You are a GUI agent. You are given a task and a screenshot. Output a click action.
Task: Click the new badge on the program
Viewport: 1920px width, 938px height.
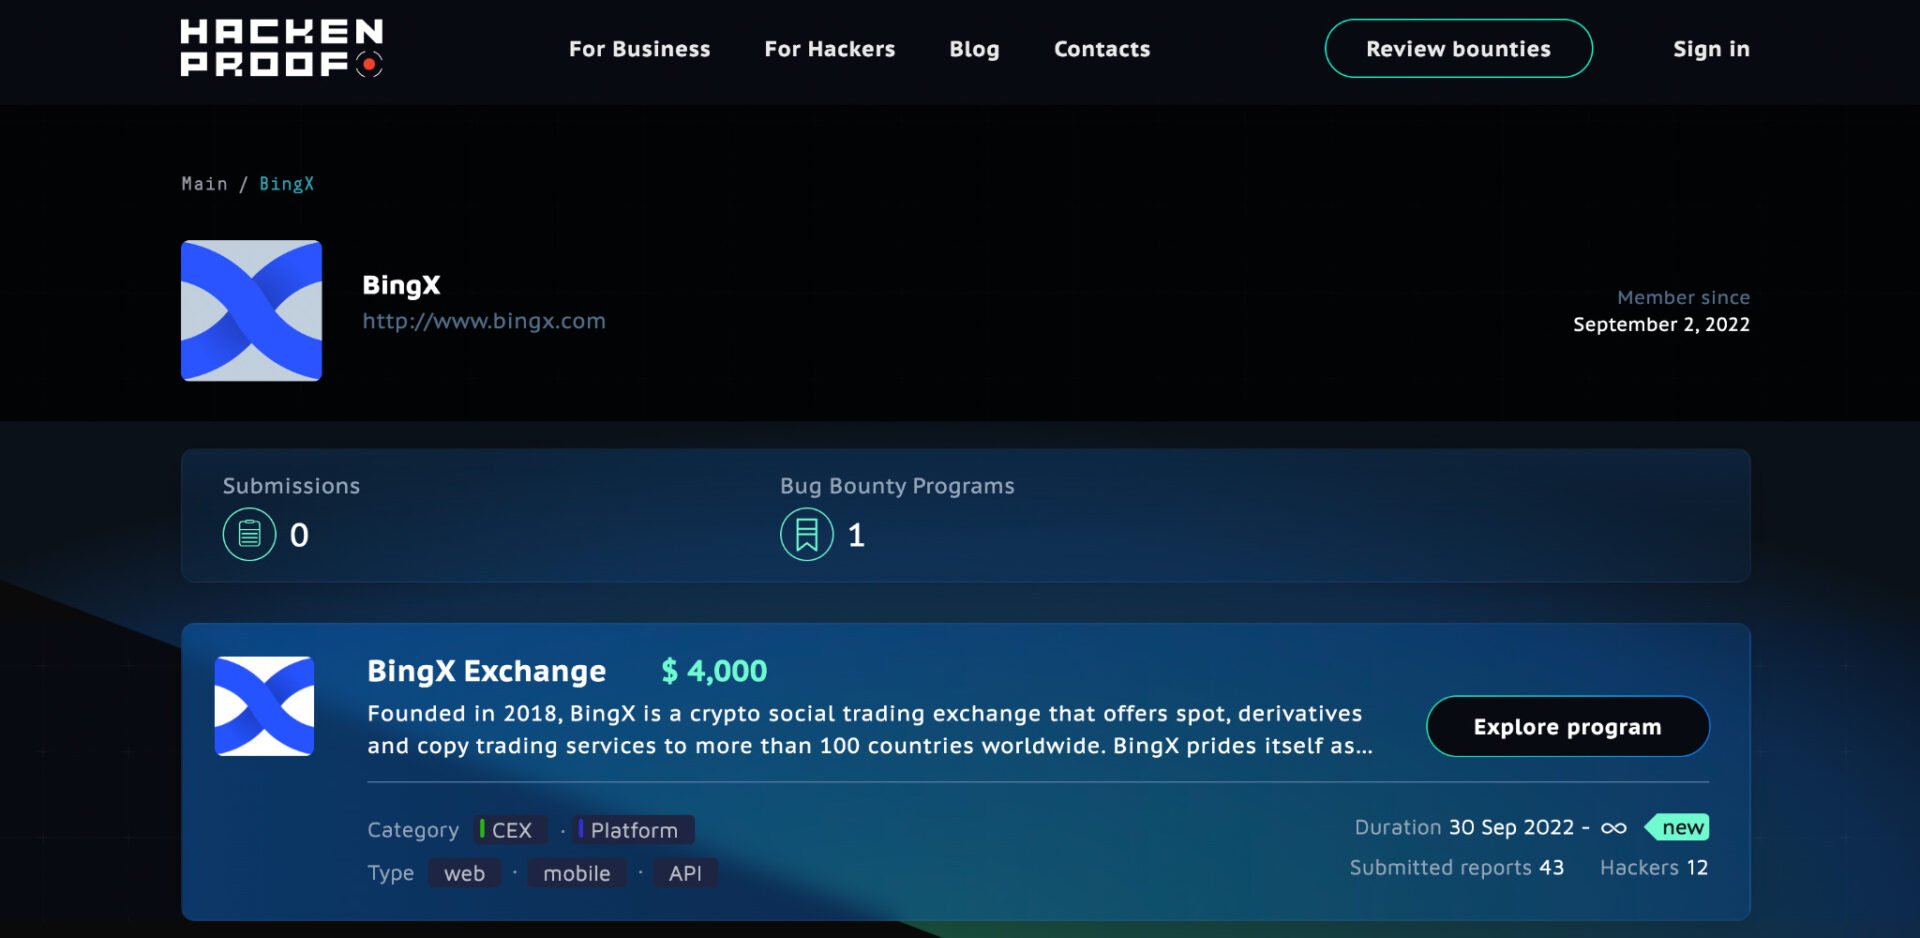pos(1677,828)
